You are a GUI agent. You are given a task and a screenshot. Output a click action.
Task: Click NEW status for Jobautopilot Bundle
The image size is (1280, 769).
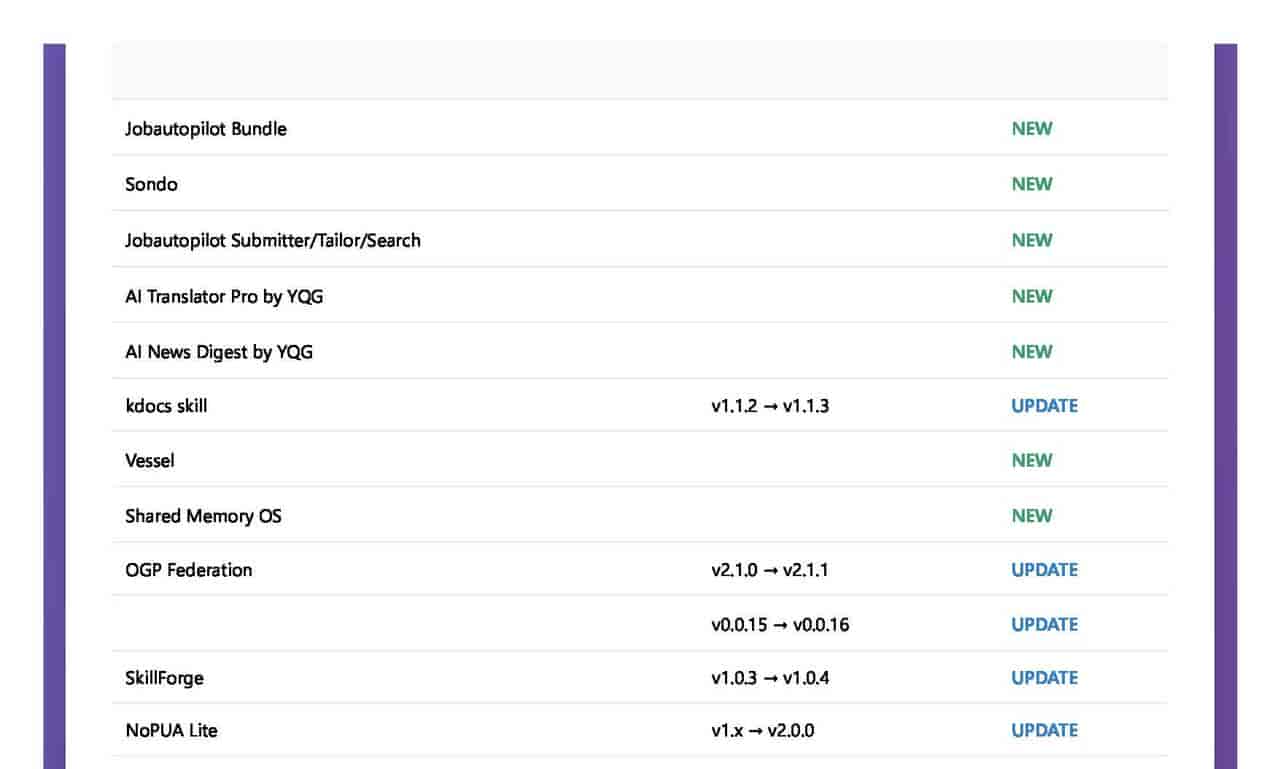pos(1032,129)
